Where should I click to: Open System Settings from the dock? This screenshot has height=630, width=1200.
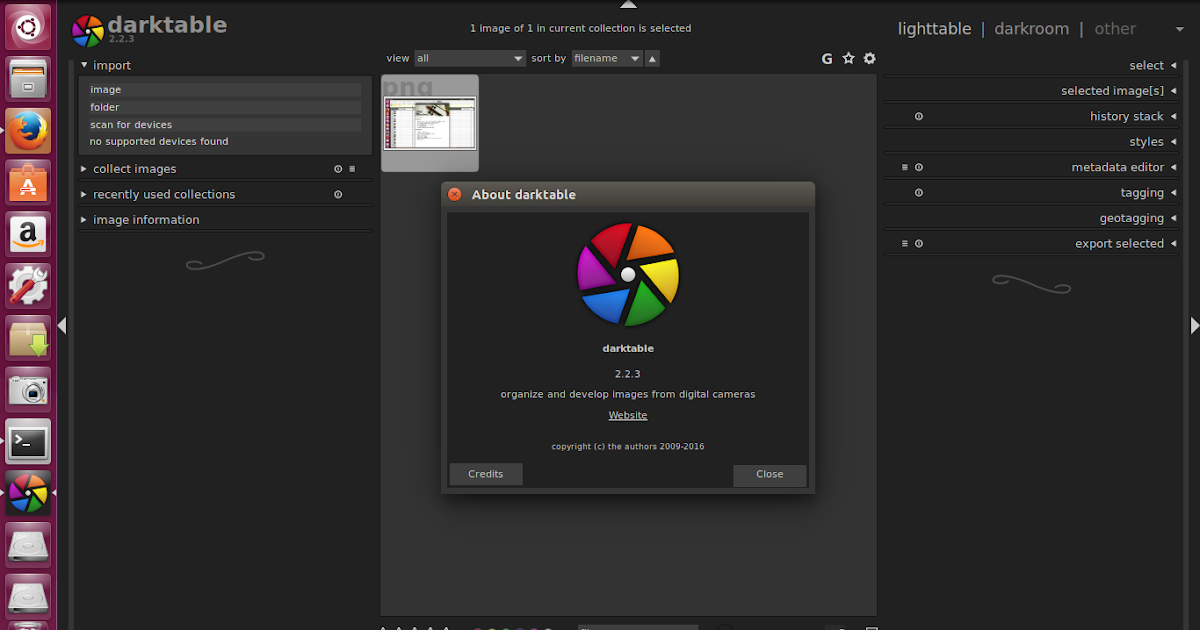(x=28, y=286)
